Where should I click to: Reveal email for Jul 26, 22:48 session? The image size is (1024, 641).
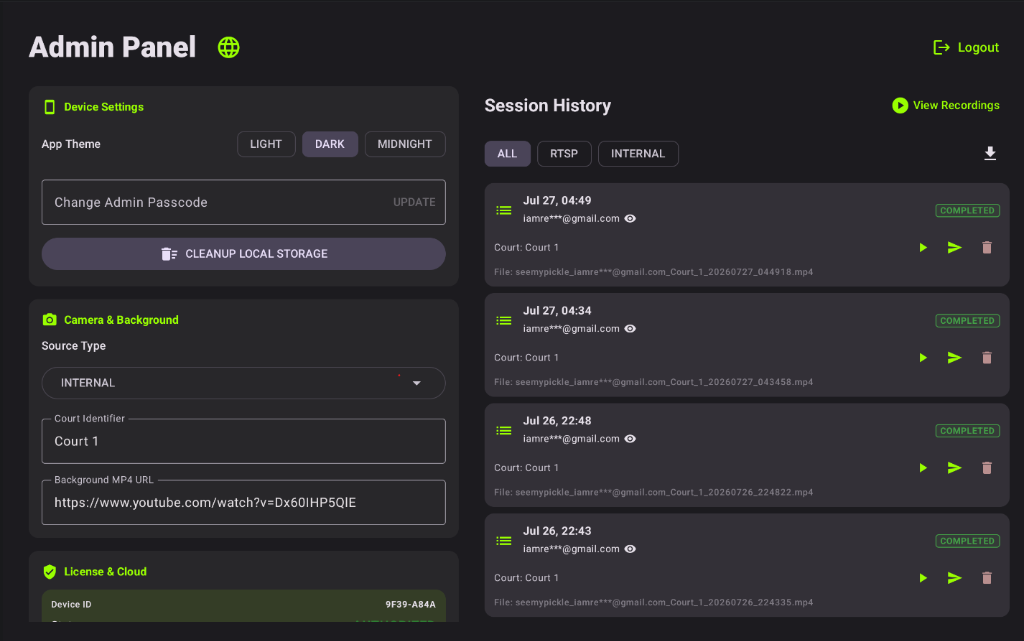[630, 439]
